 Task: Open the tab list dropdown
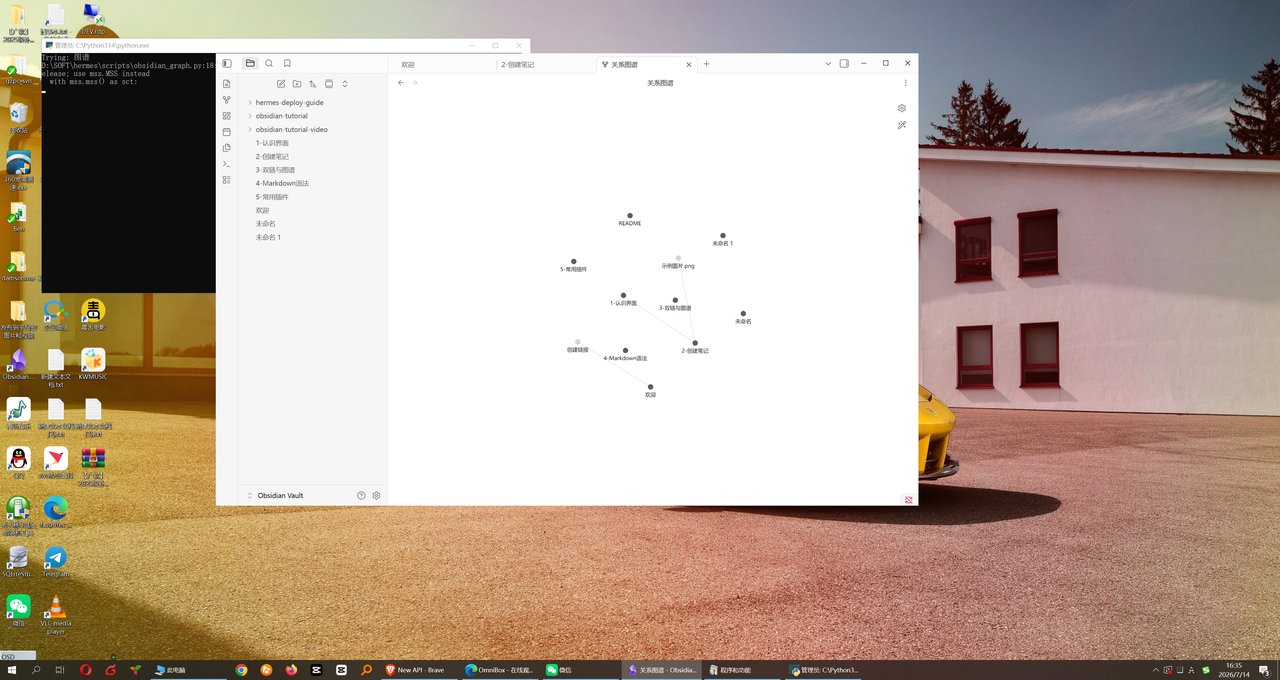click(828, 63)
